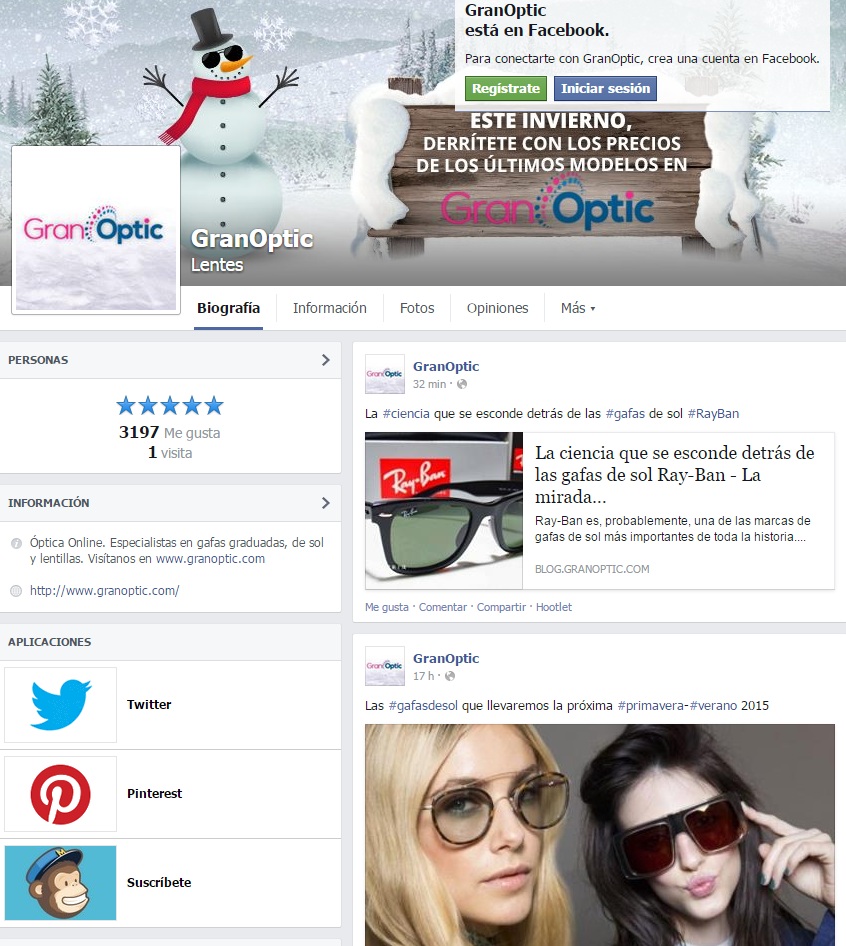
Task: Click the Lentes category under page title
Action: (x=217, y=265)
